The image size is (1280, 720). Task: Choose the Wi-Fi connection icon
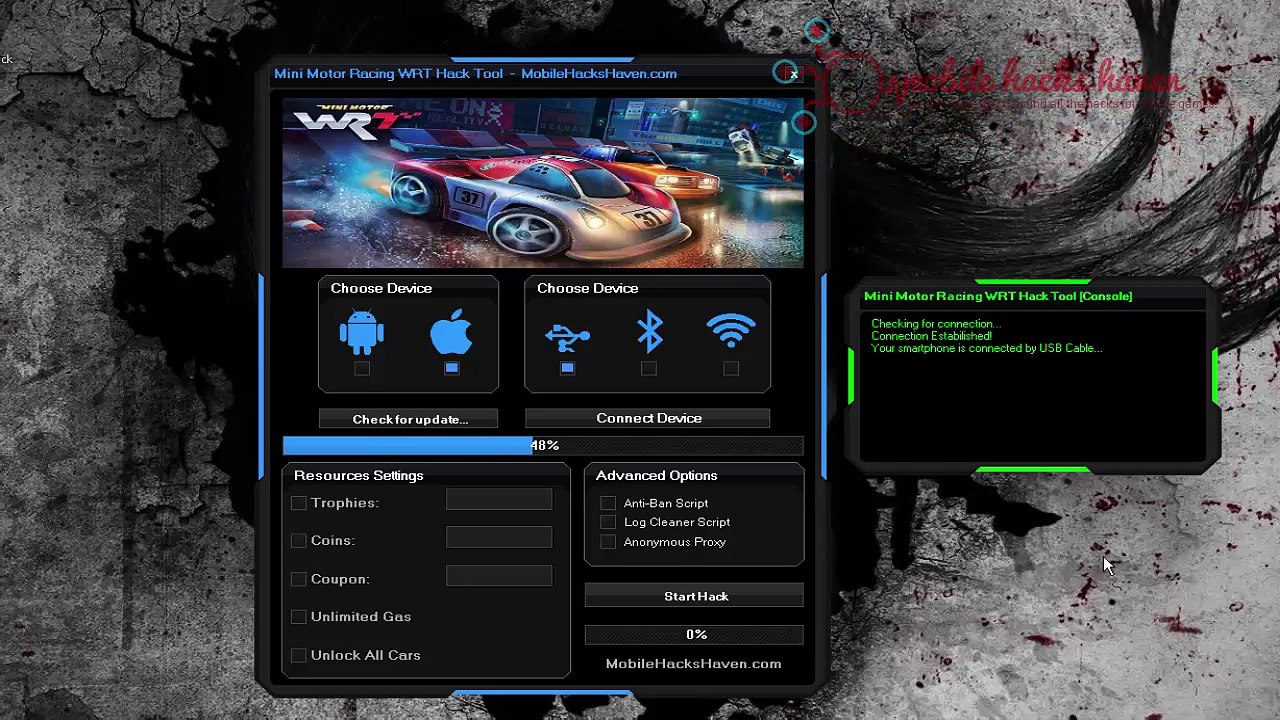tap(731, 331)
